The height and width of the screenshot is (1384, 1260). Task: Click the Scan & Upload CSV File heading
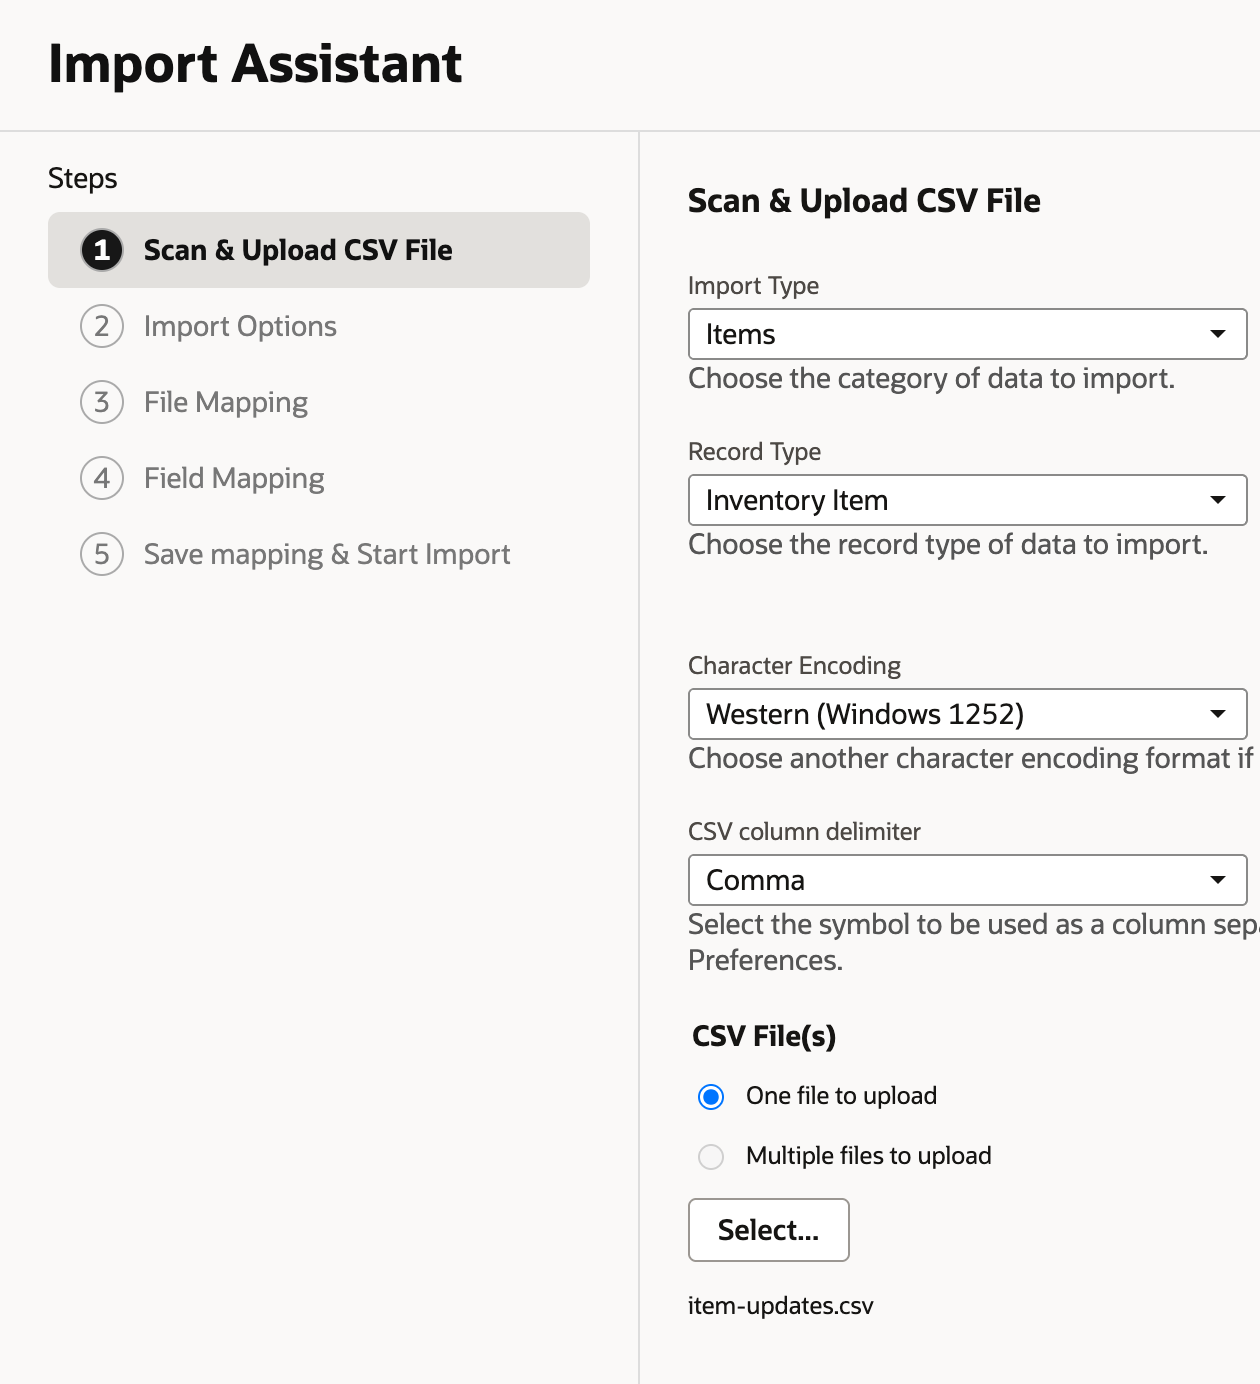pos(864,201)
